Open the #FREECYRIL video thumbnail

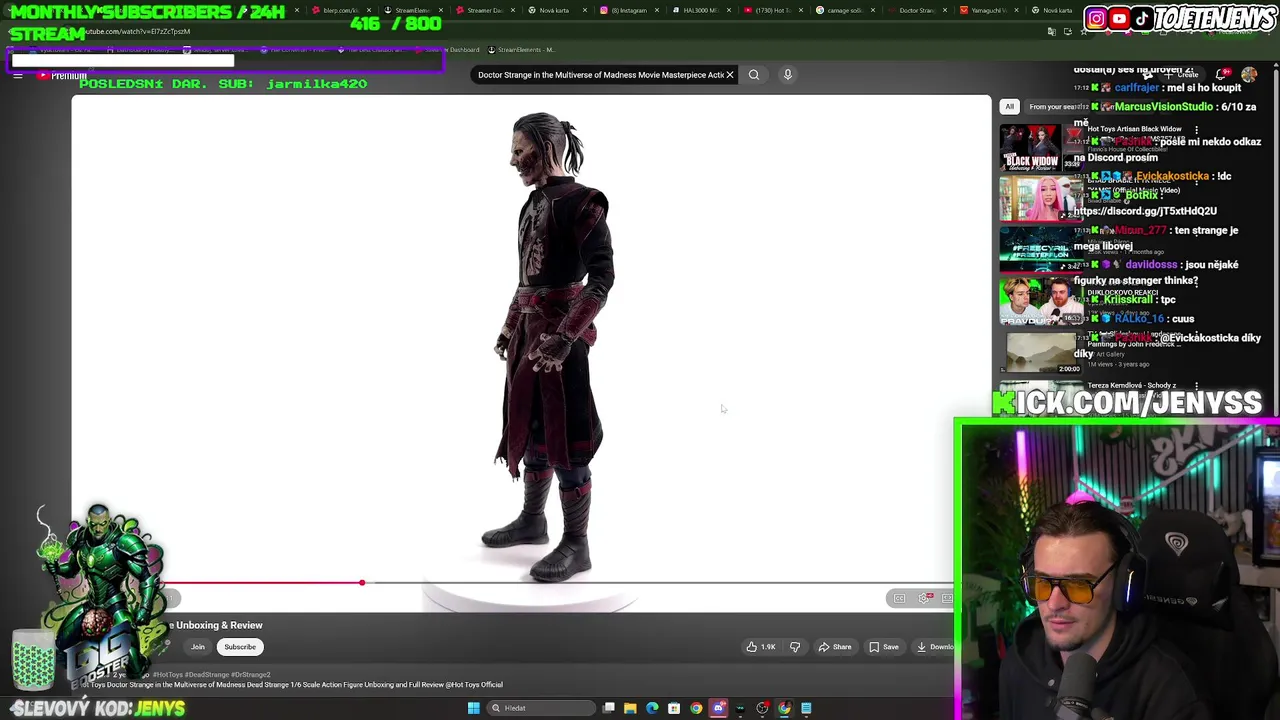click(1040, 249)
